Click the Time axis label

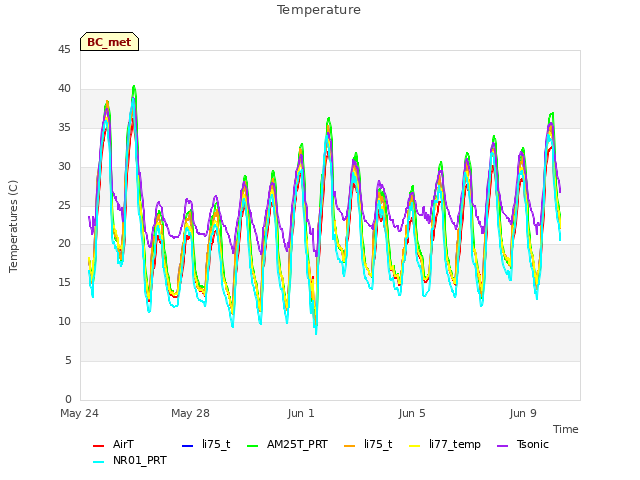[566, 429]
